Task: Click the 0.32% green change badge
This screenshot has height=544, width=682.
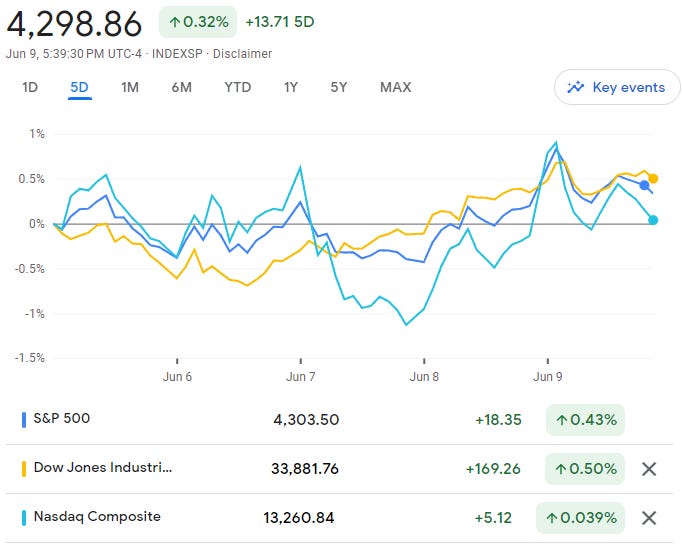Action: [198, 22]
